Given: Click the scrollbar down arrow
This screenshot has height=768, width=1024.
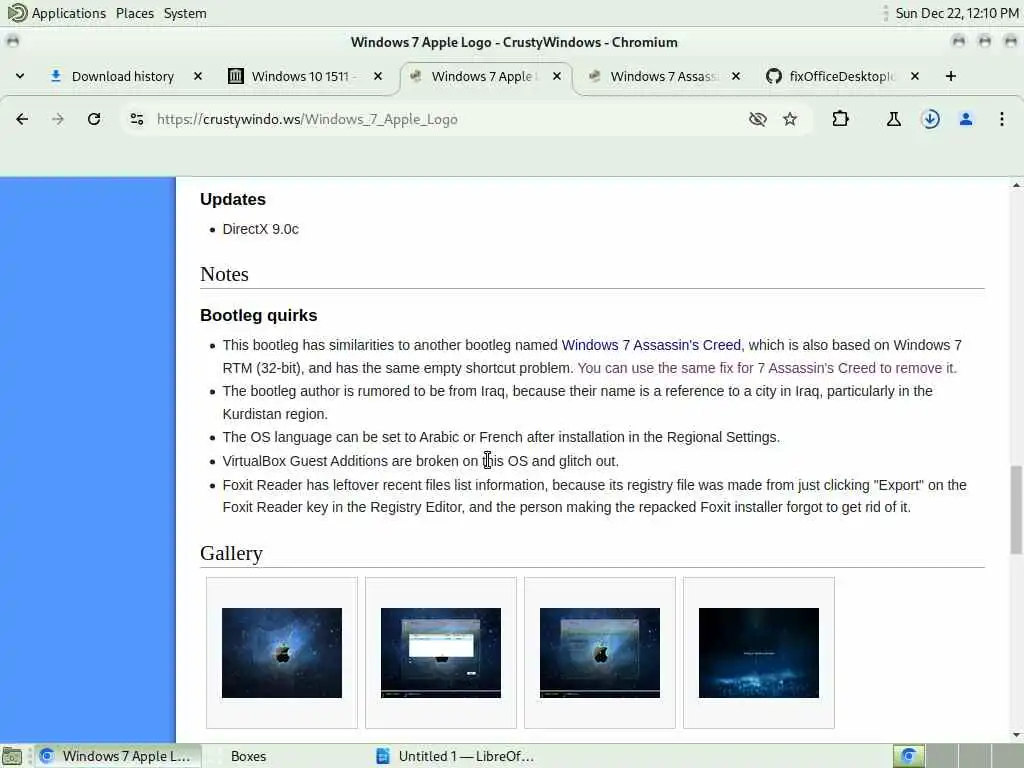Looking at the screenshot, I should 1016,735.
